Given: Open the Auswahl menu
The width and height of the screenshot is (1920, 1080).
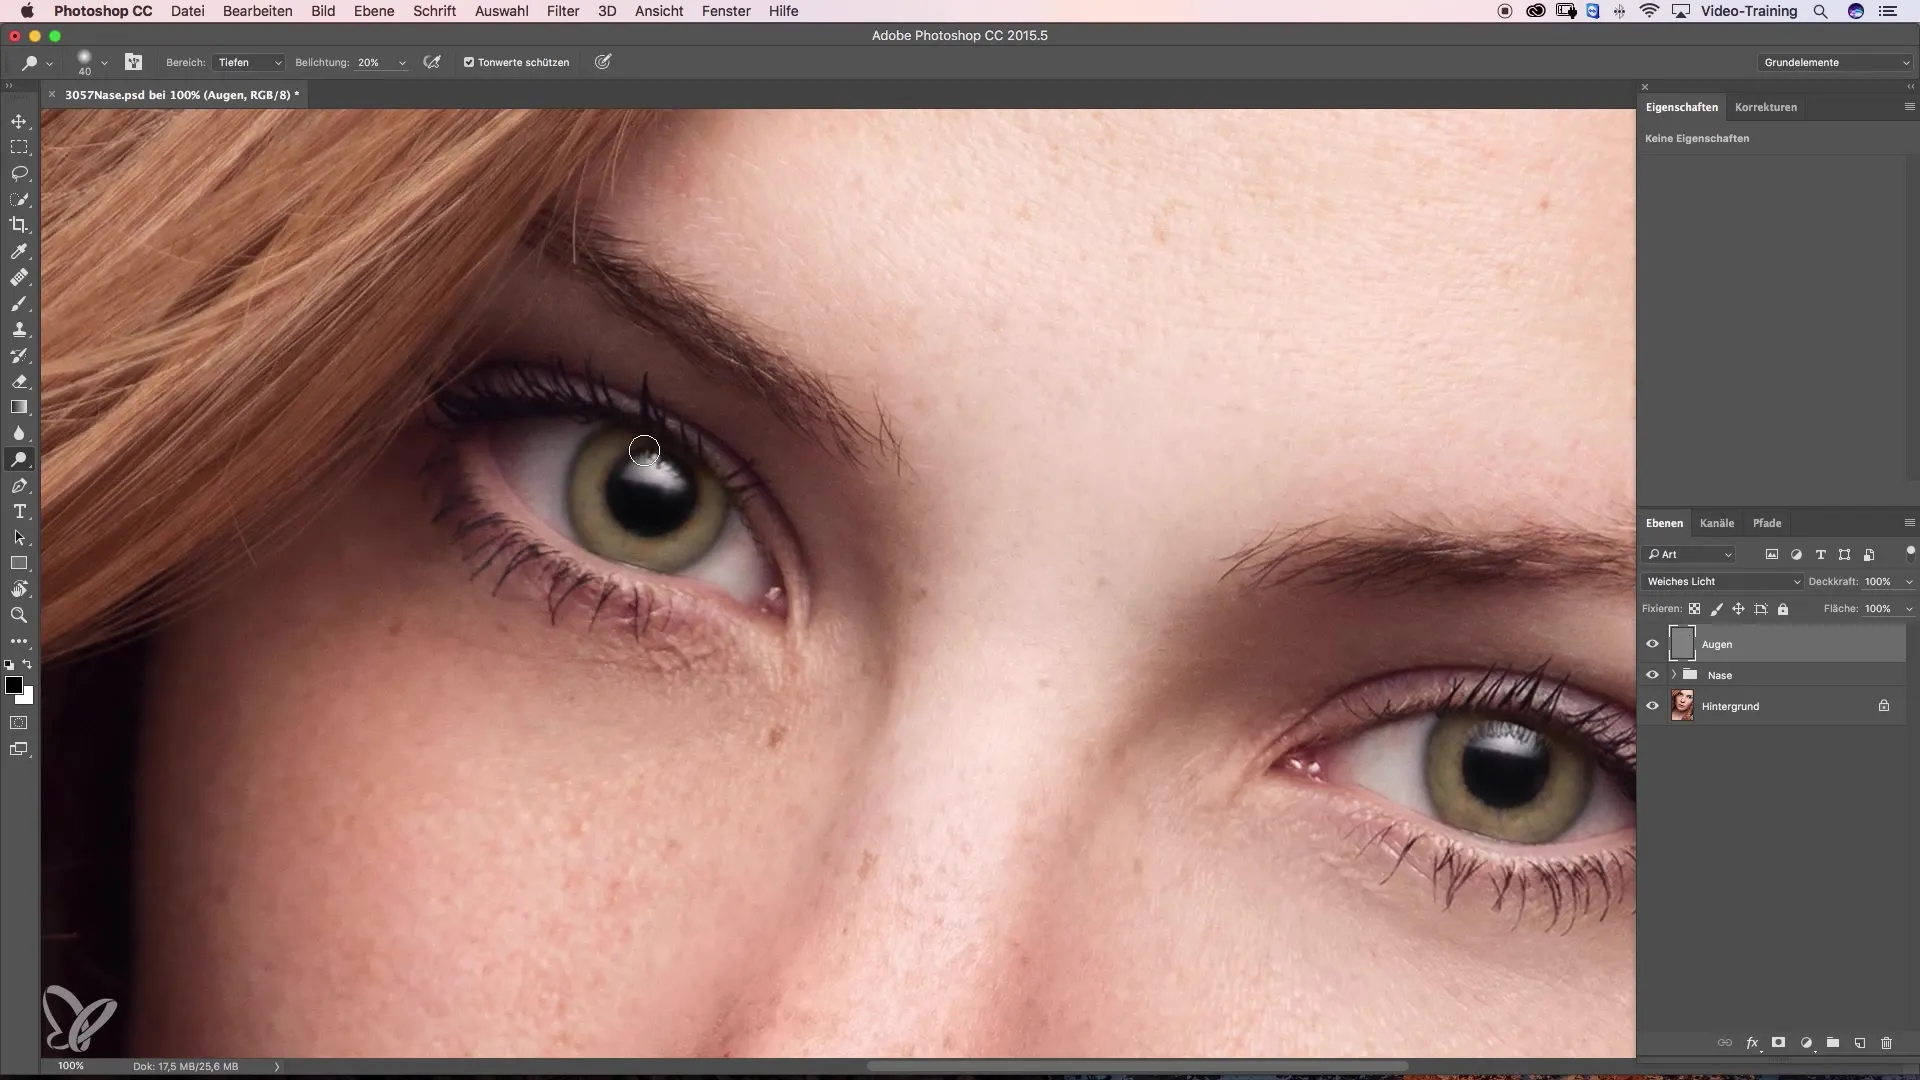Looking at the screenshot, I should click(501, 11).
